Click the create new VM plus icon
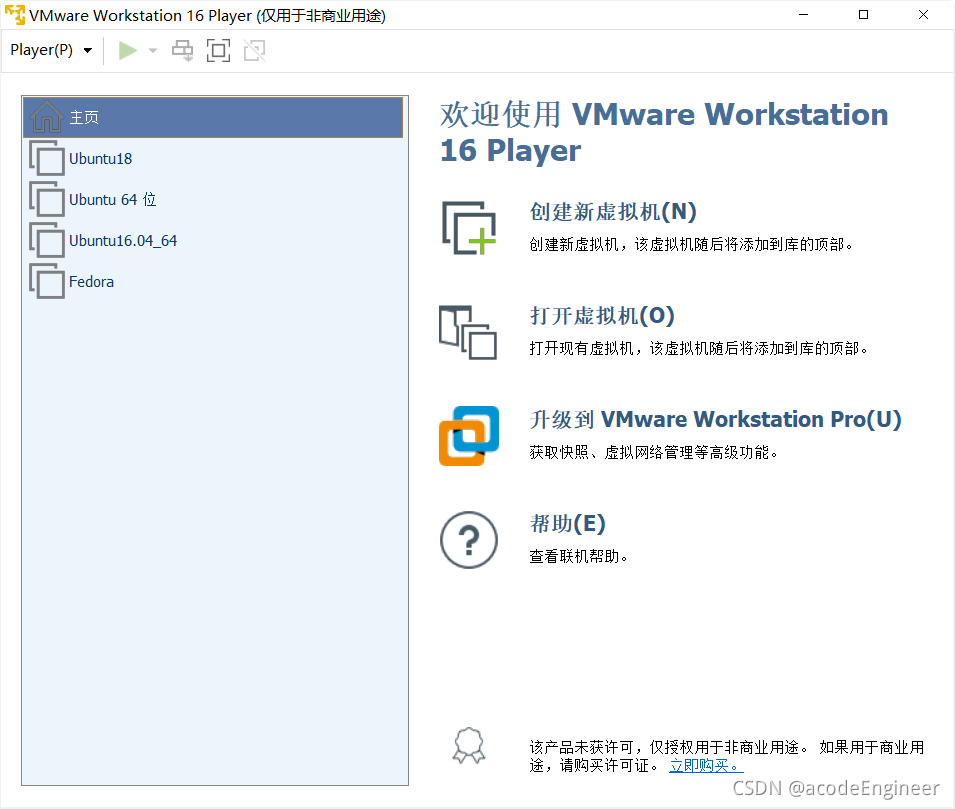Image resolution: width=955 pixels, height=809 pixels. [469, 228]
